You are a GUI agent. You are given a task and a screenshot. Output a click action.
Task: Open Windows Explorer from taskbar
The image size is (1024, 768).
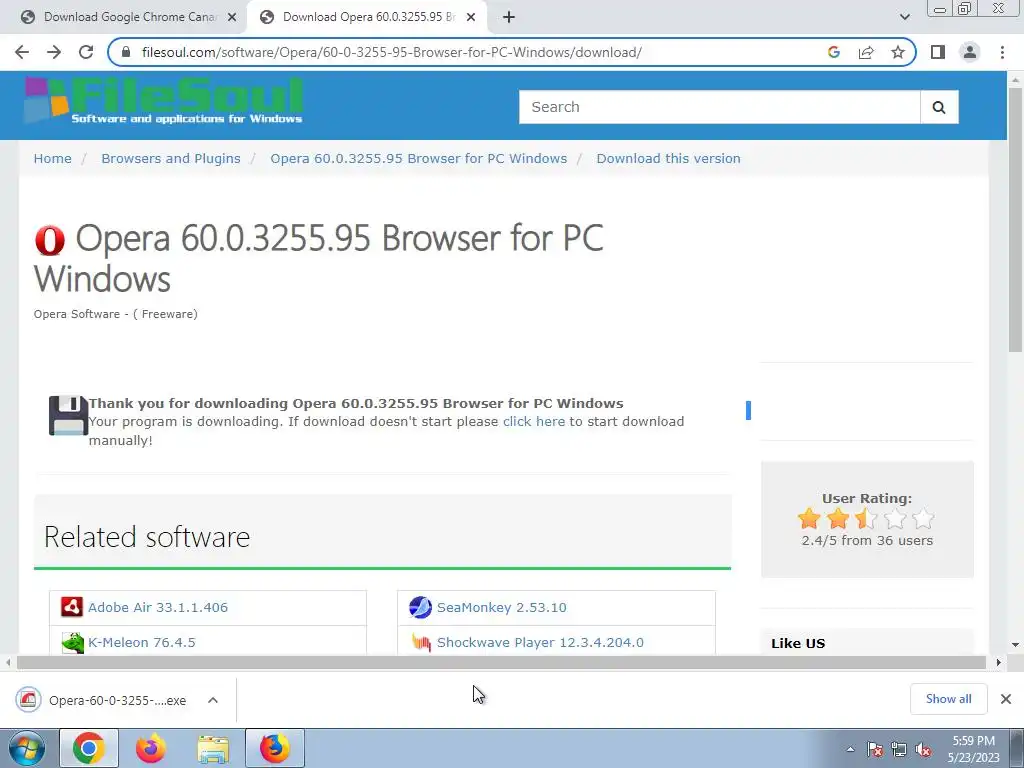(x=213, y=749)
